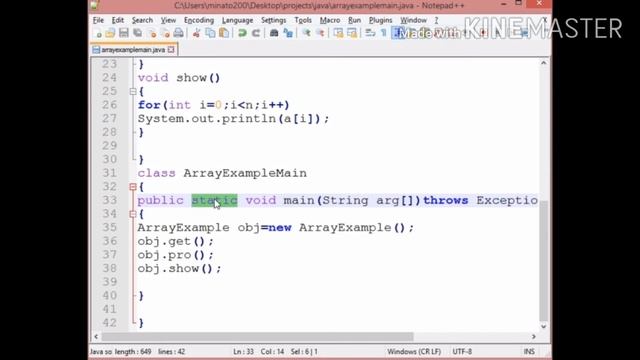640x360 pixels.
Task: Toggle INS insert mode in status bar
Action: point(529,351)
